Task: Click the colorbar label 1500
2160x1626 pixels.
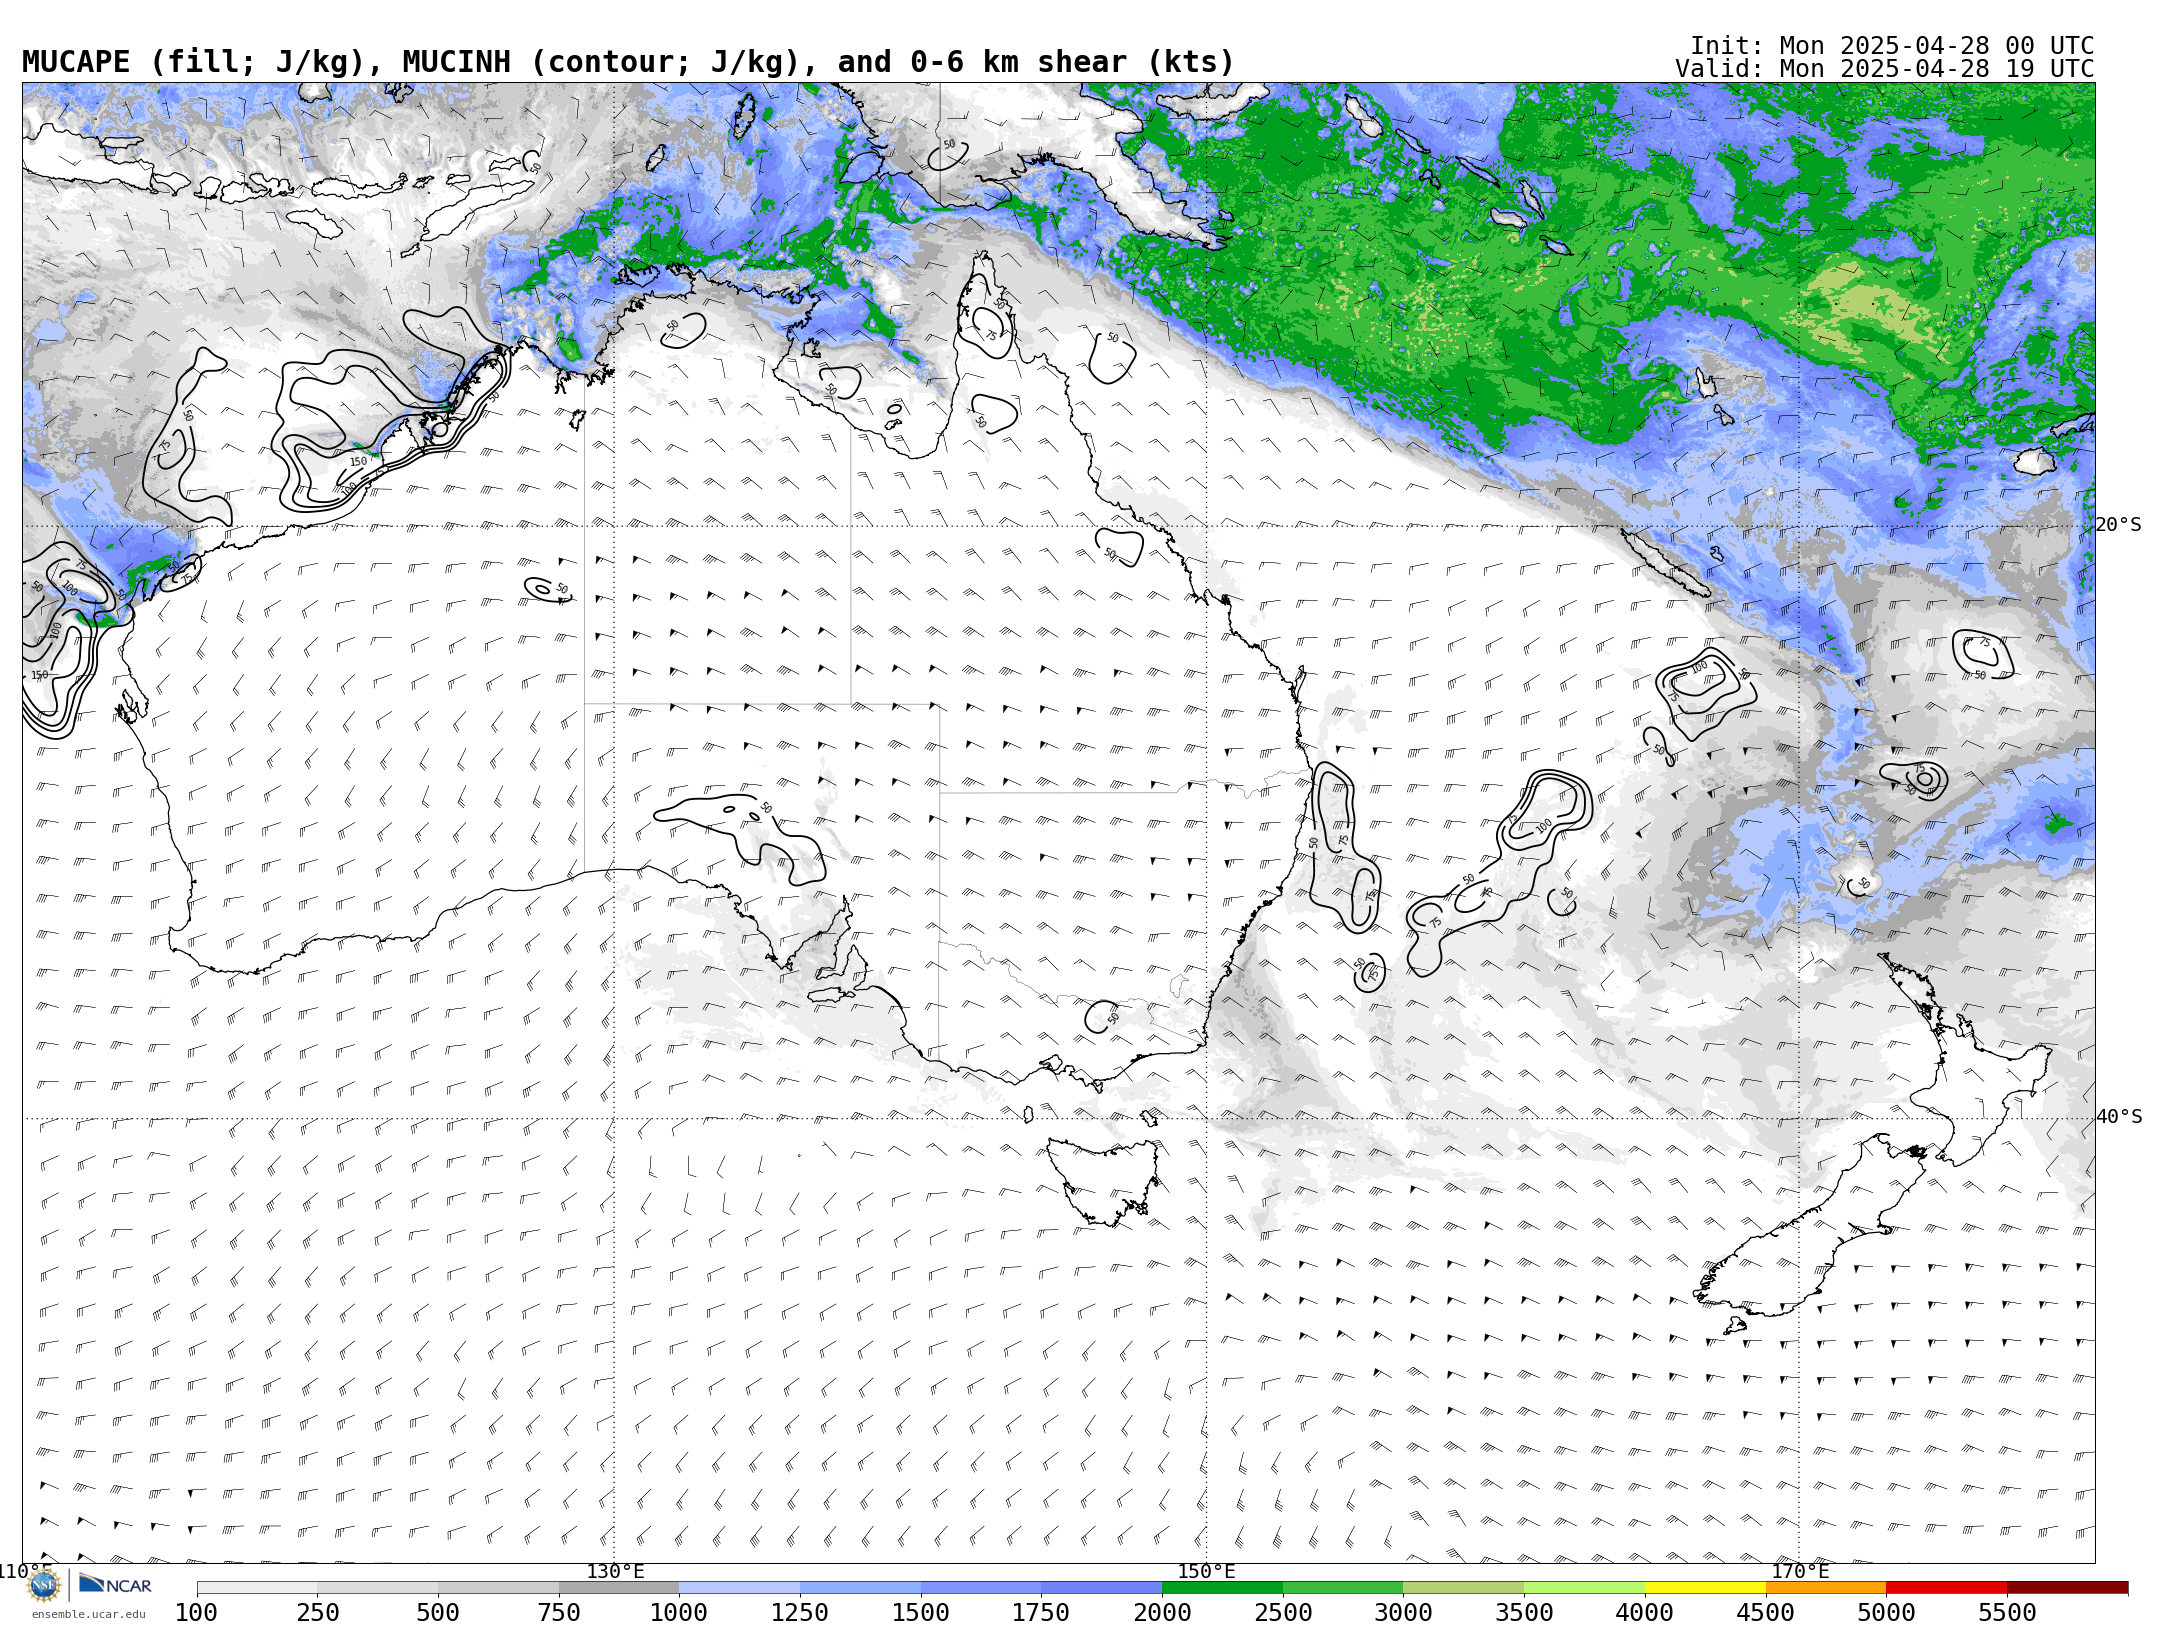Action: tap(921, 1613)
